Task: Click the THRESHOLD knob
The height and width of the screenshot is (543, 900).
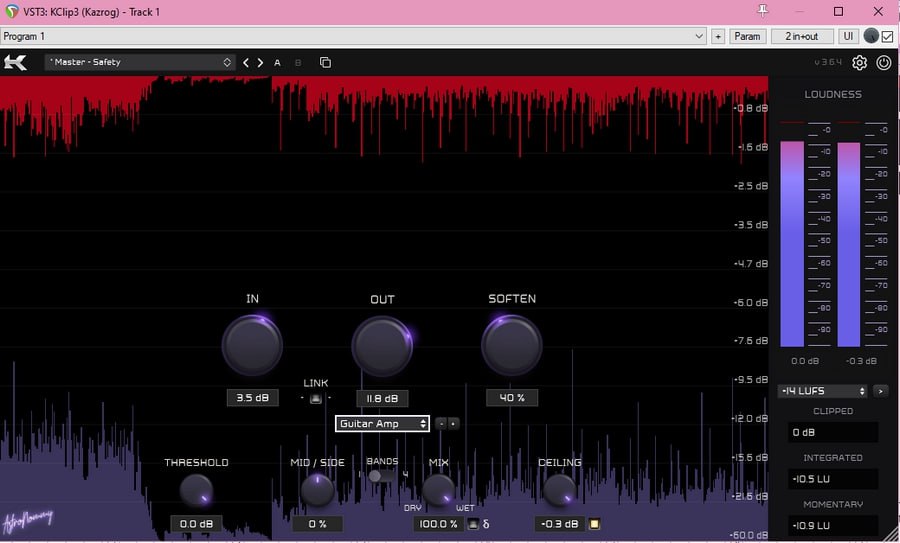Action: tap(196, 491)
